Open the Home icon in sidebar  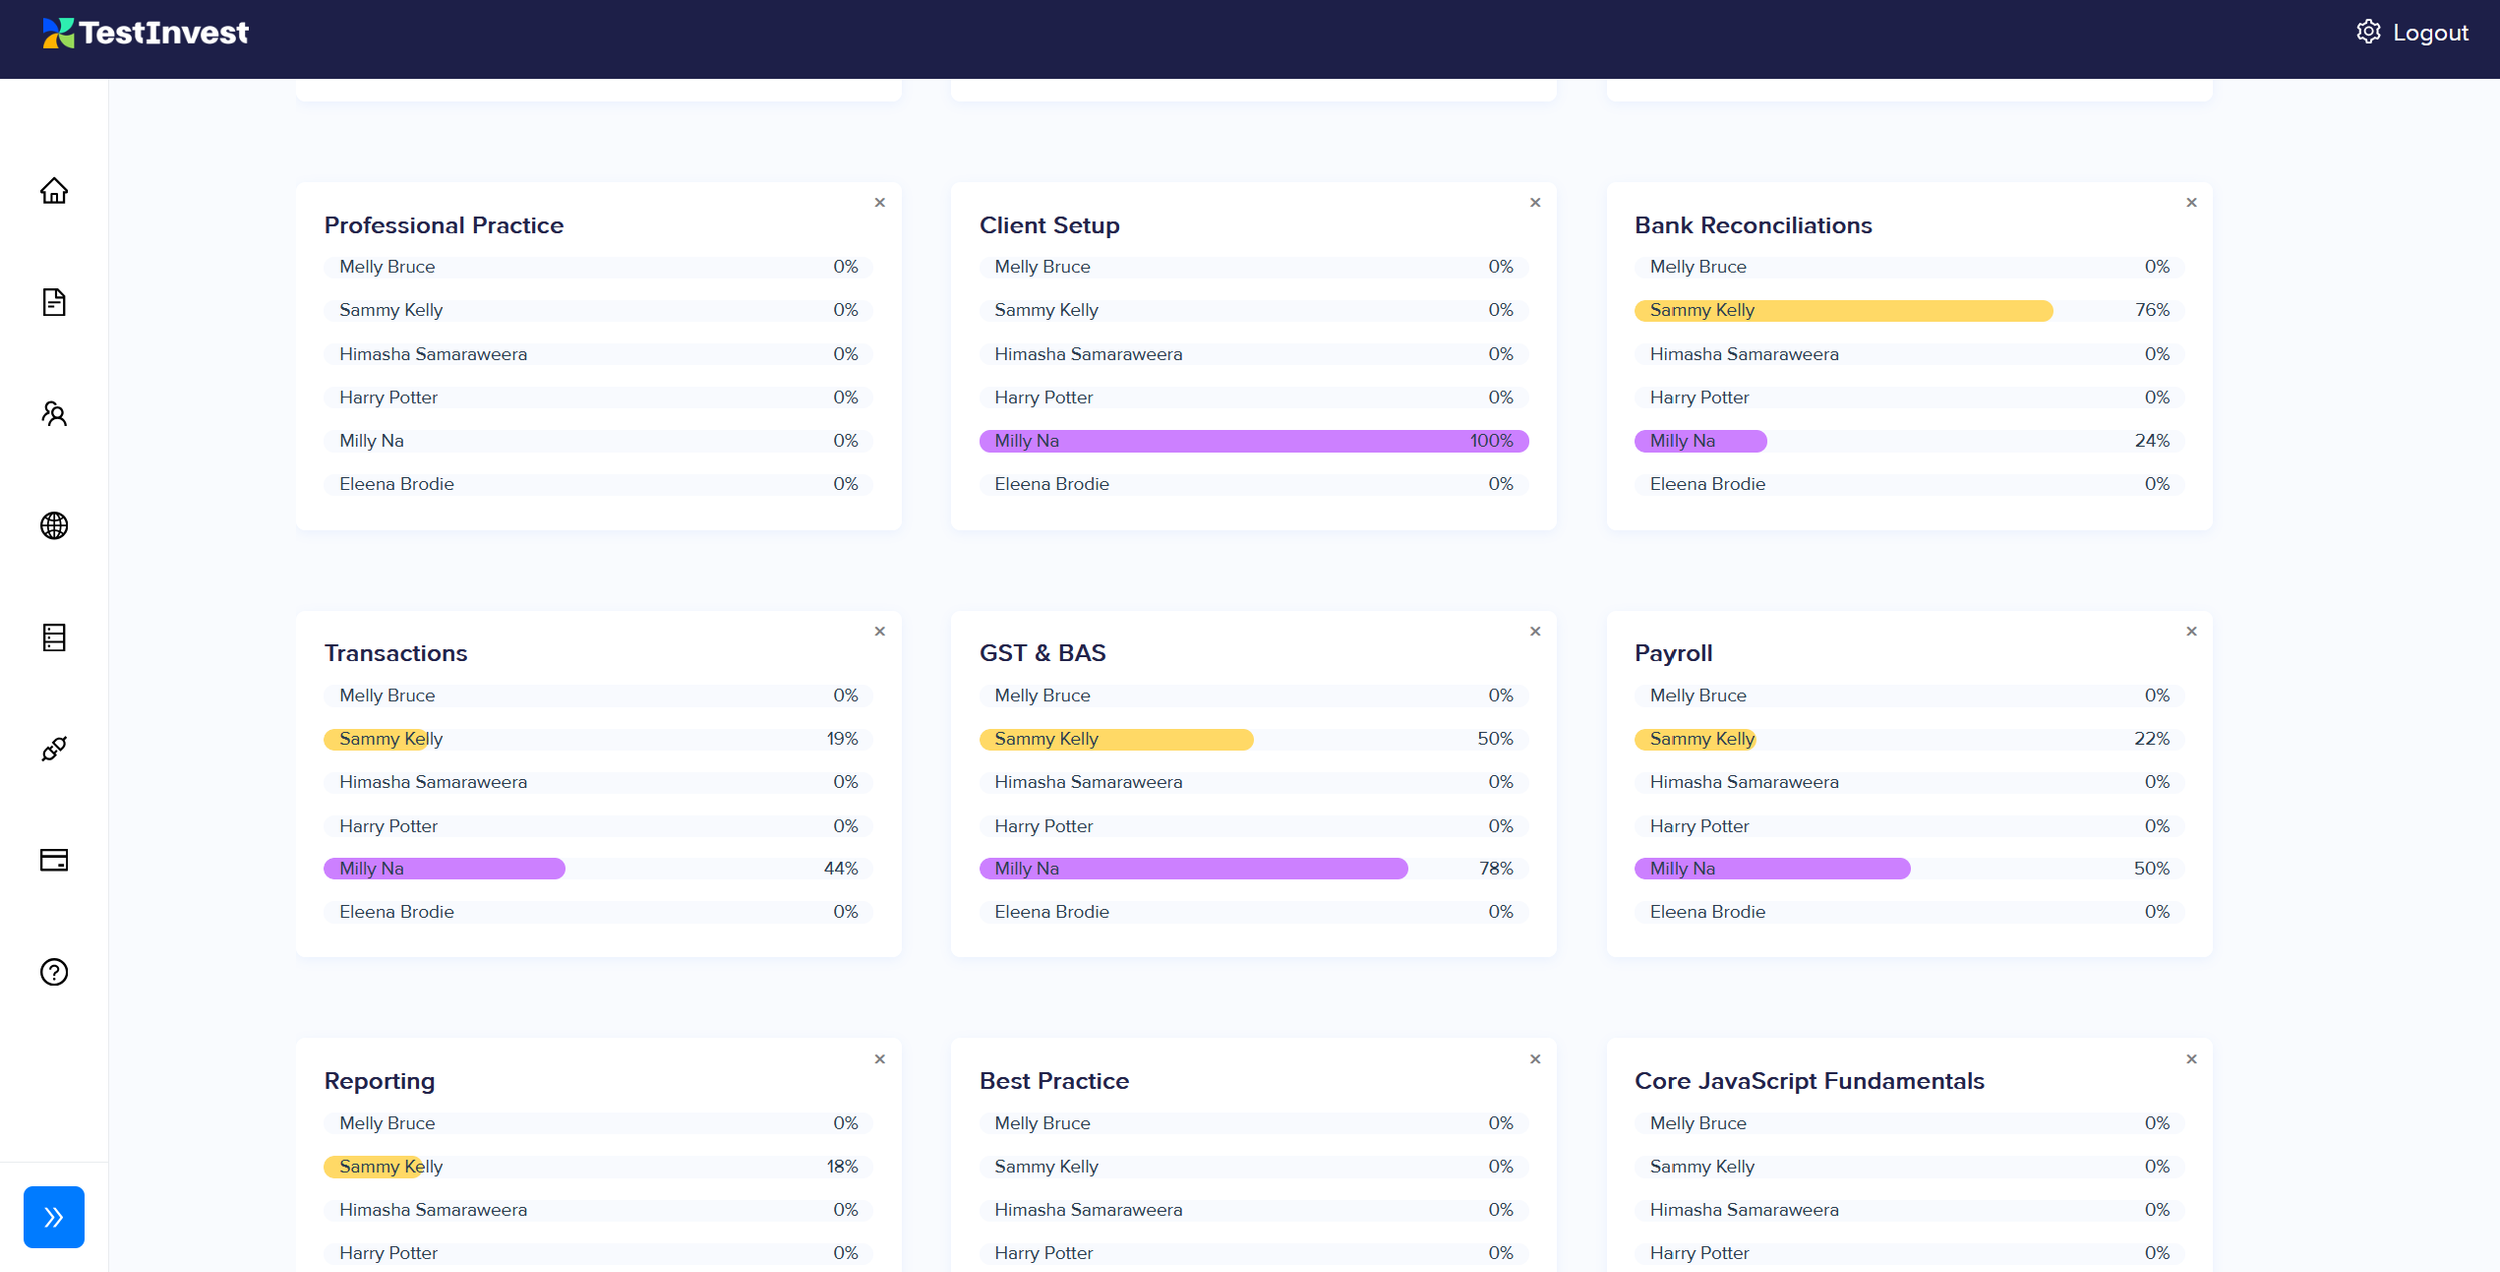[54, 190]
